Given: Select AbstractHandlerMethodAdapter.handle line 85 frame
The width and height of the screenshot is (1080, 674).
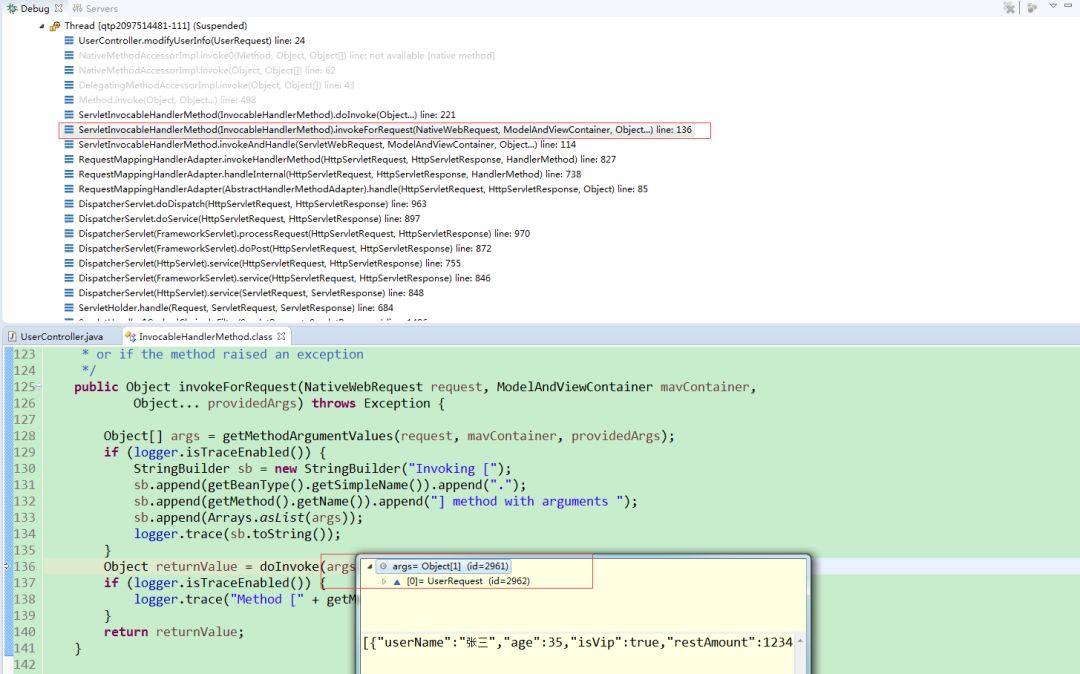Looking at the screenshot, I should tap(363, 189).
